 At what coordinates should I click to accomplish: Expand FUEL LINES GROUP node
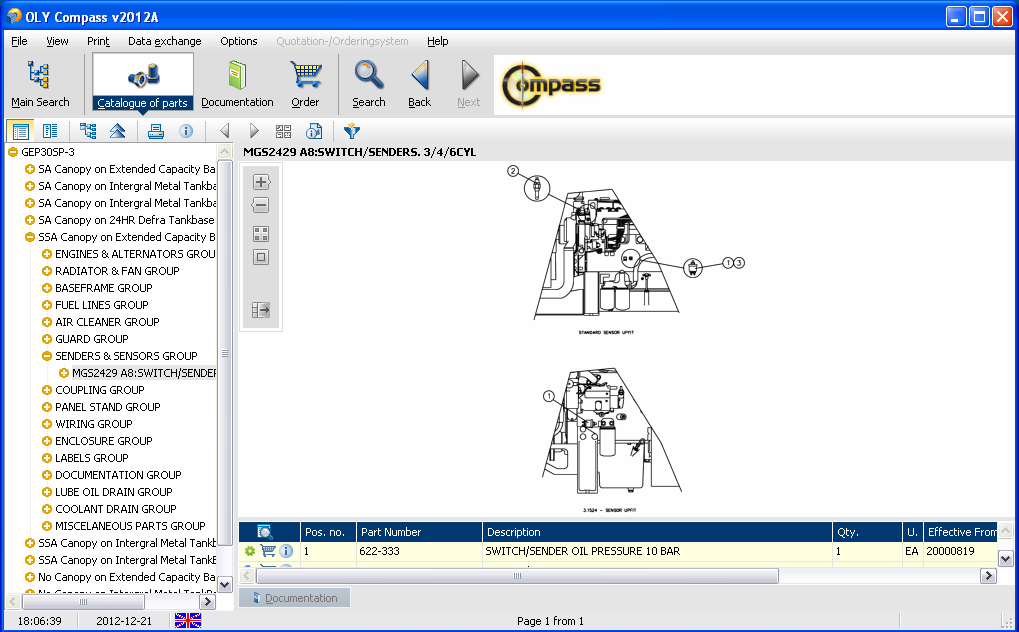pos(46,305)
